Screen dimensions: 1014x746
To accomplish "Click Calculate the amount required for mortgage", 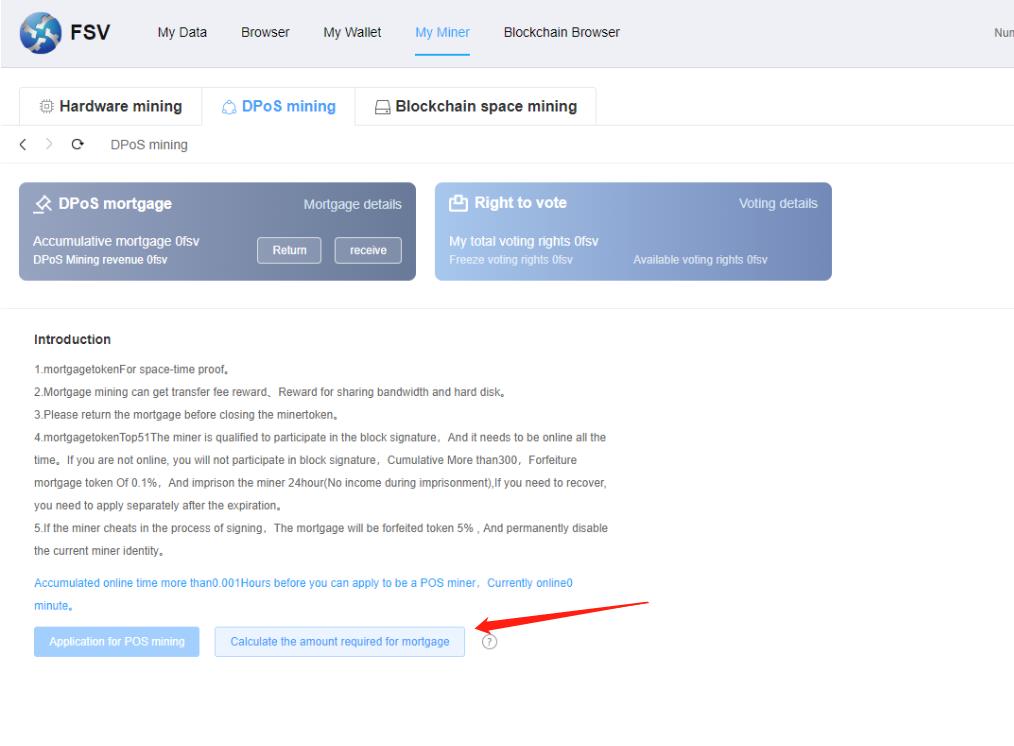I will (340, 642).
